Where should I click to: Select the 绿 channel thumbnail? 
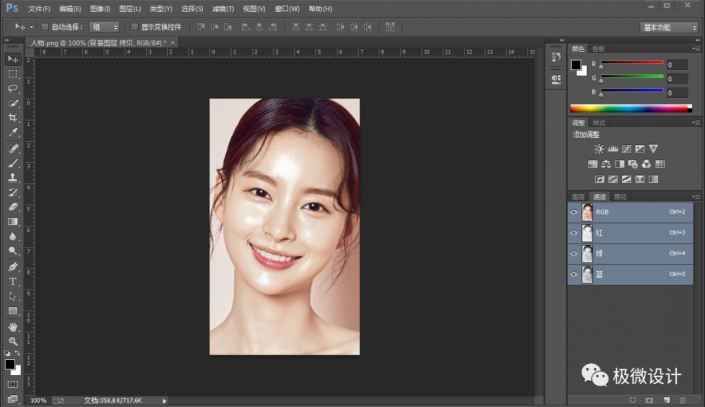coord(587,253)
